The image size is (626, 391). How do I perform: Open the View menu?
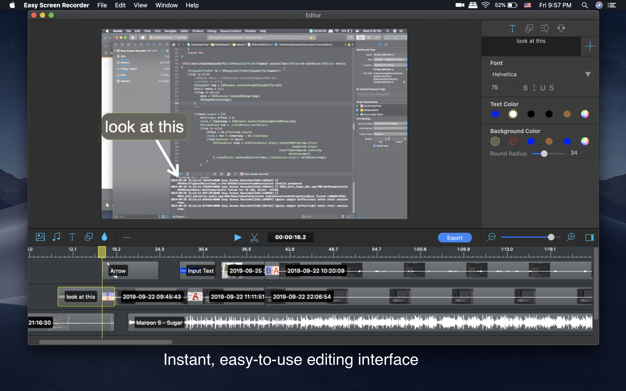141,5
